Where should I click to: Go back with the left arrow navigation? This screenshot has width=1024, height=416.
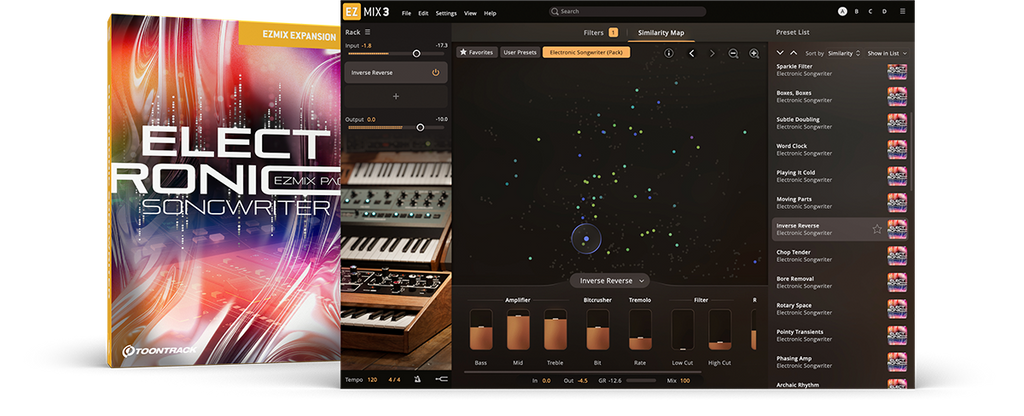coord(692,53)
